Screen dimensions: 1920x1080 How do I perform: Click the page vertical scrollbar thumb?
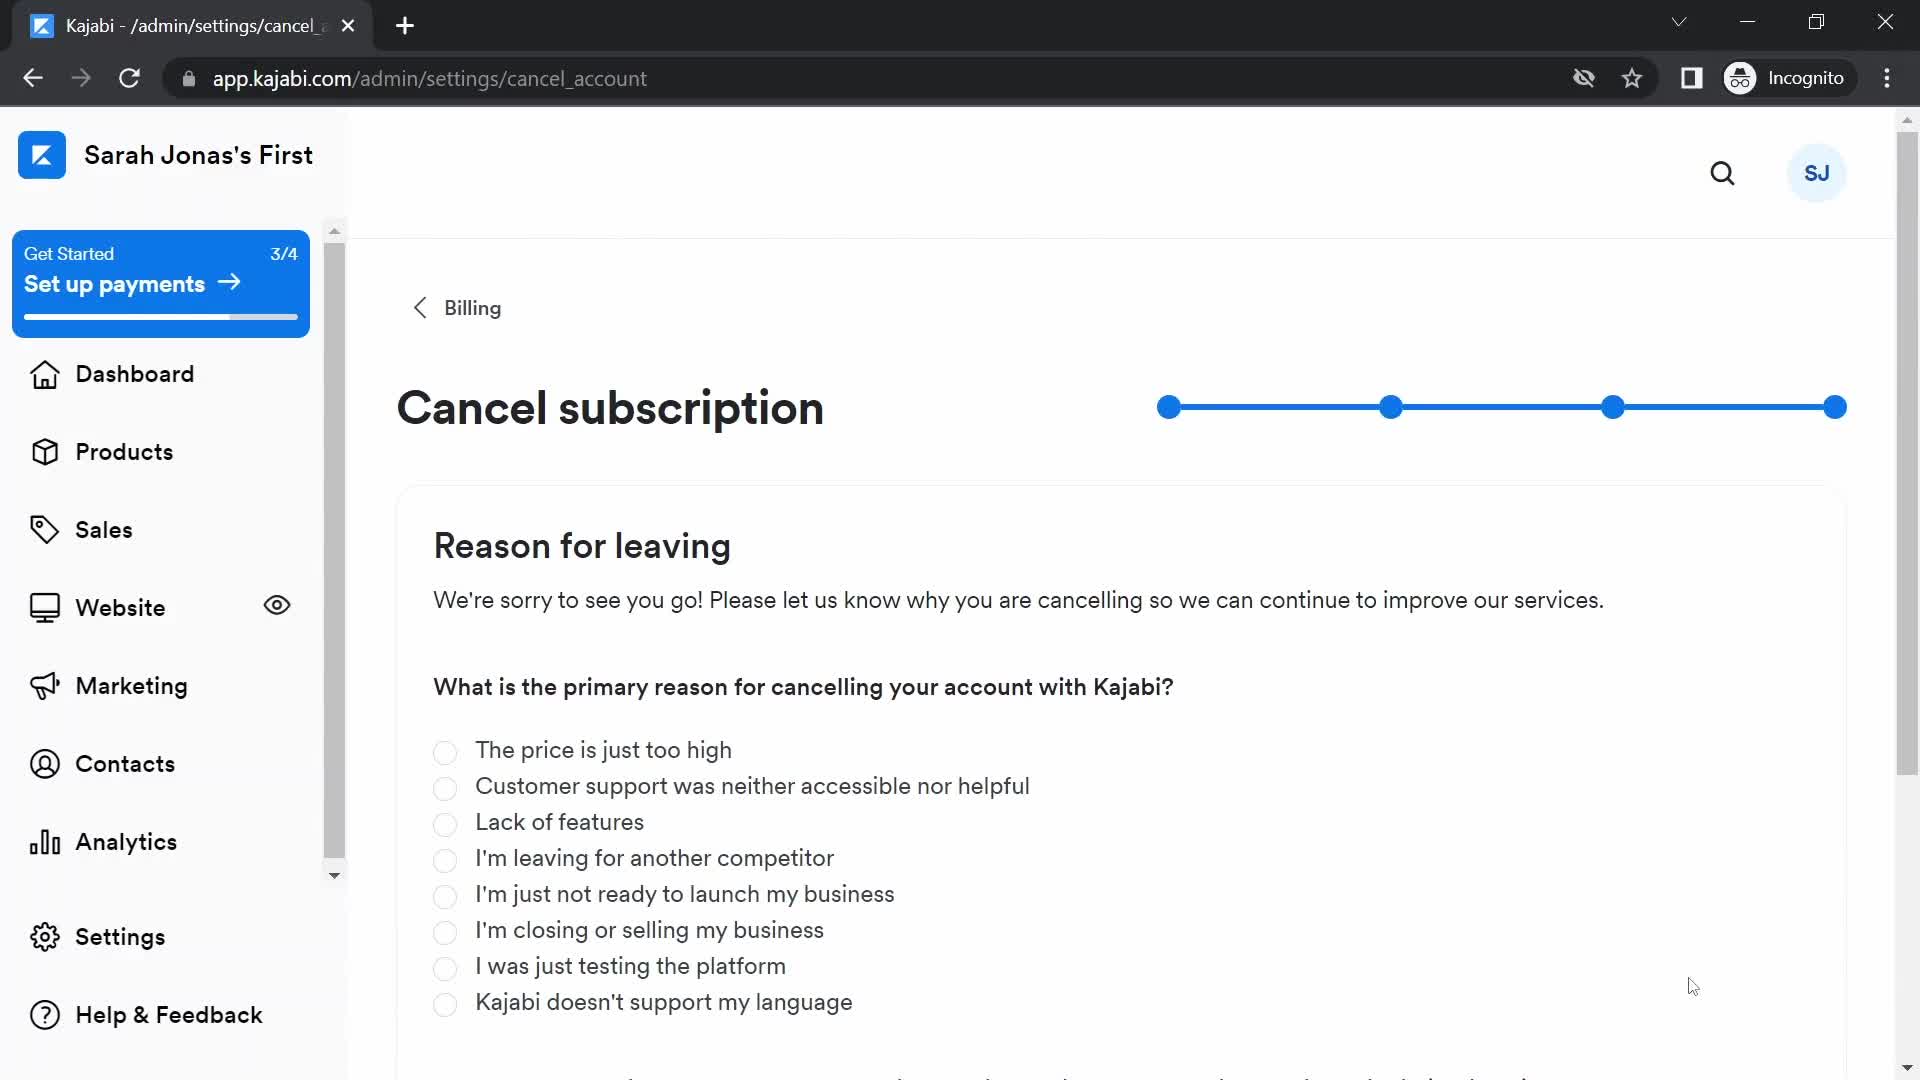pos(1907,452)
